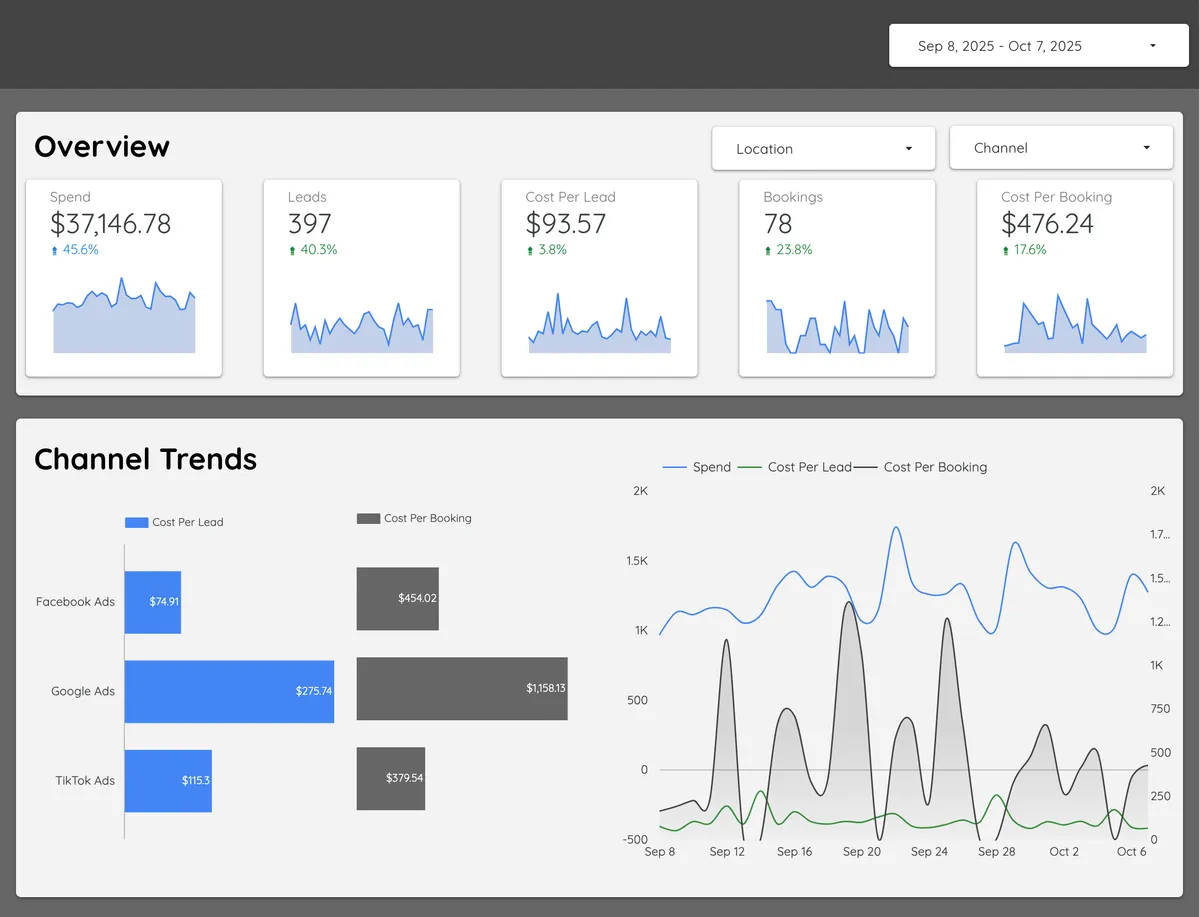Click the Spend KPI card showing $37,146.78
Viewport: 1200px width, 917px height.
(x=123, y=278)
